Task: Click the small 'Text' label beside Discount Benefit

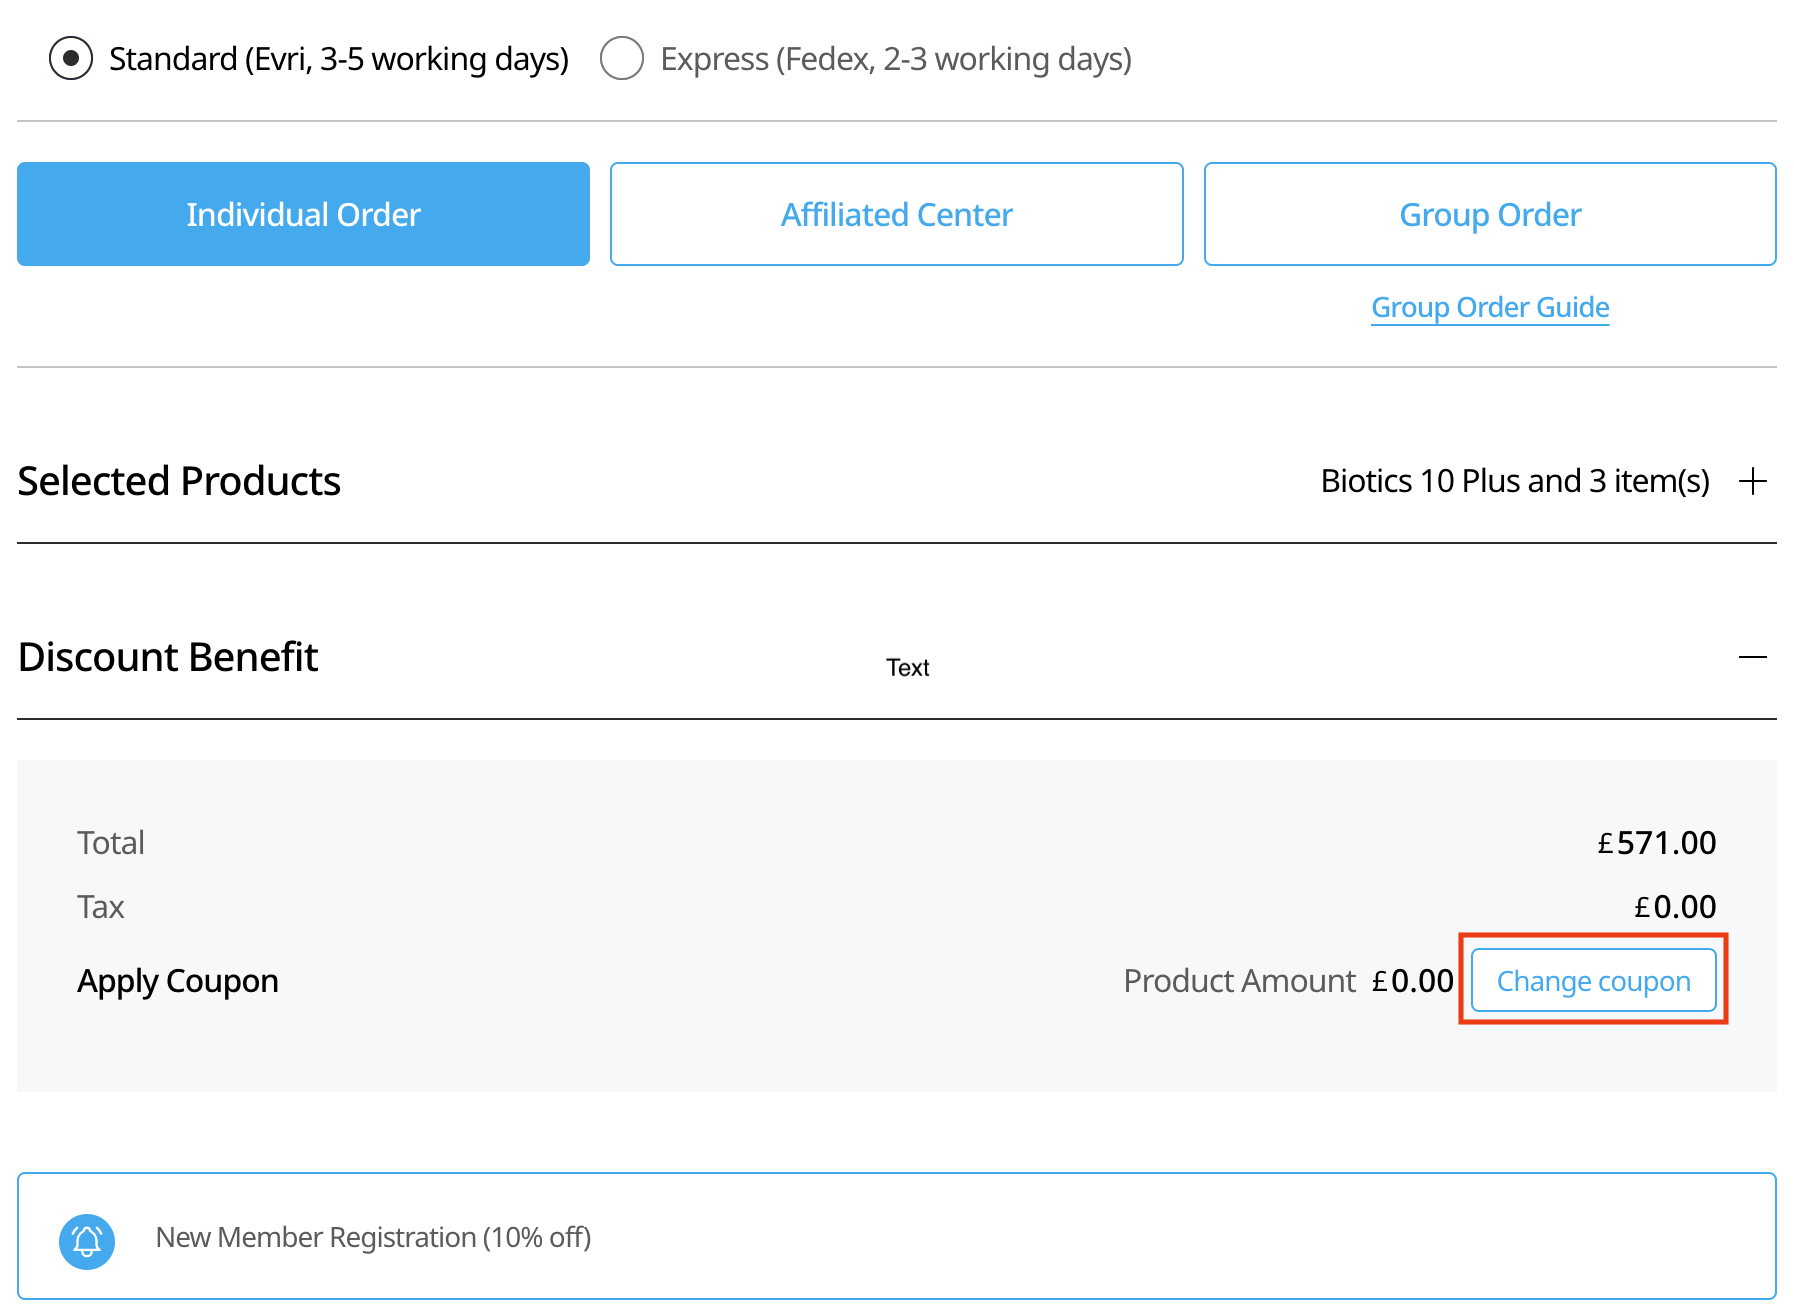Action: point(907,668)
